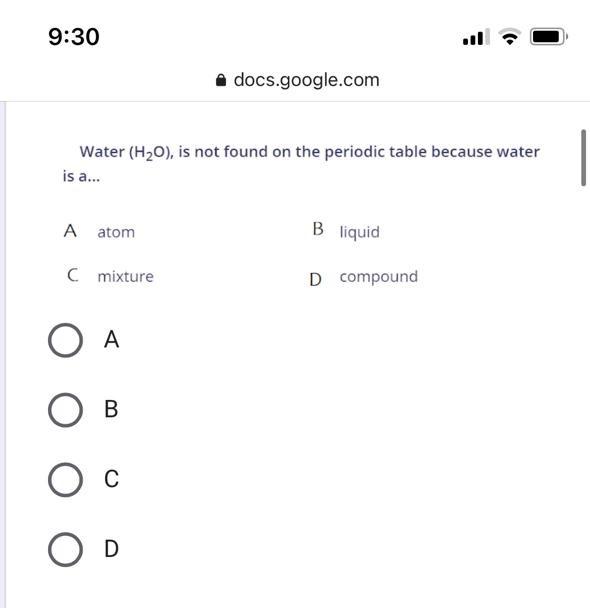Tap the label 'A' next to first radio
This screenshot has width=590, height=608.
pyautogui.click(x=111, y=340)
